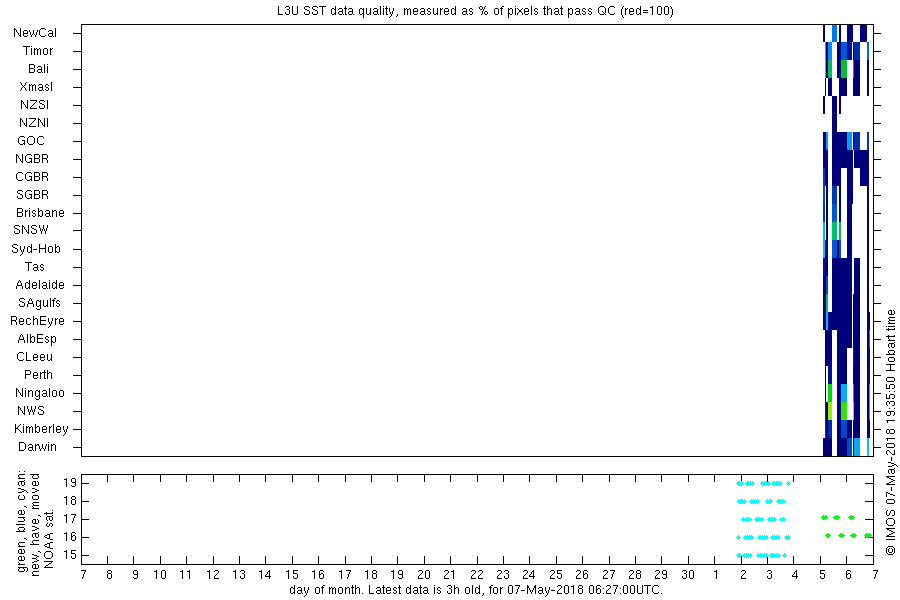Screen dimensions: 900x600
Task: Select the Perth row label
Action: point(38,375)
